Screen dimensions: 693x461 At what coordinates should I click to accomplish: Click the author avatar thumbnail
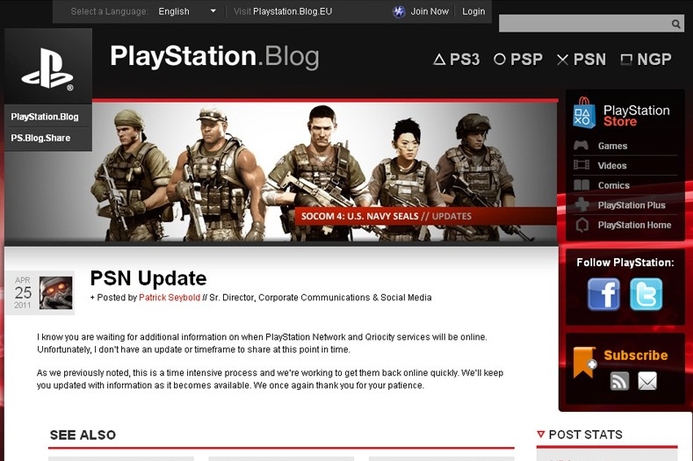pyautogui.click(x=56, y=293)
